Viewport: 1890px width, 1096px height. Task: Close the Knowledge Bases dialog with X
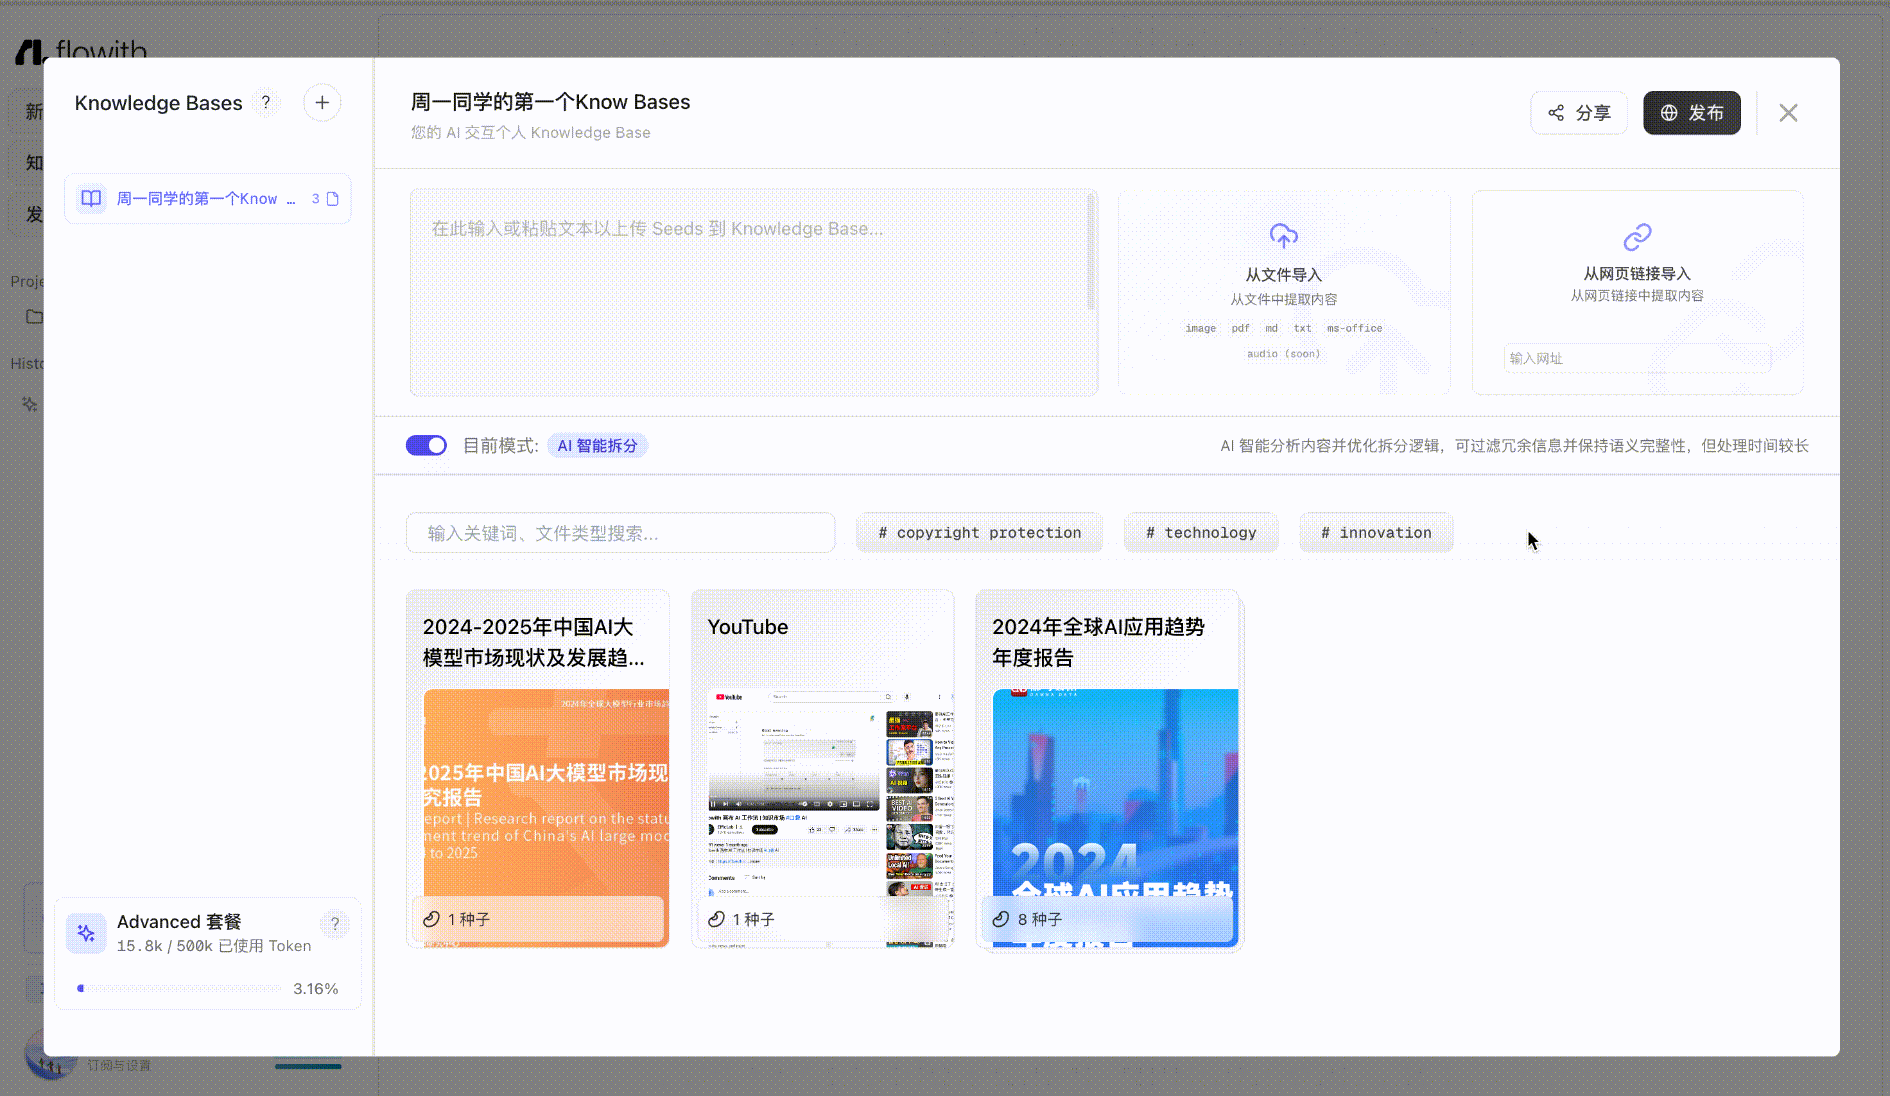[1789, 113]
